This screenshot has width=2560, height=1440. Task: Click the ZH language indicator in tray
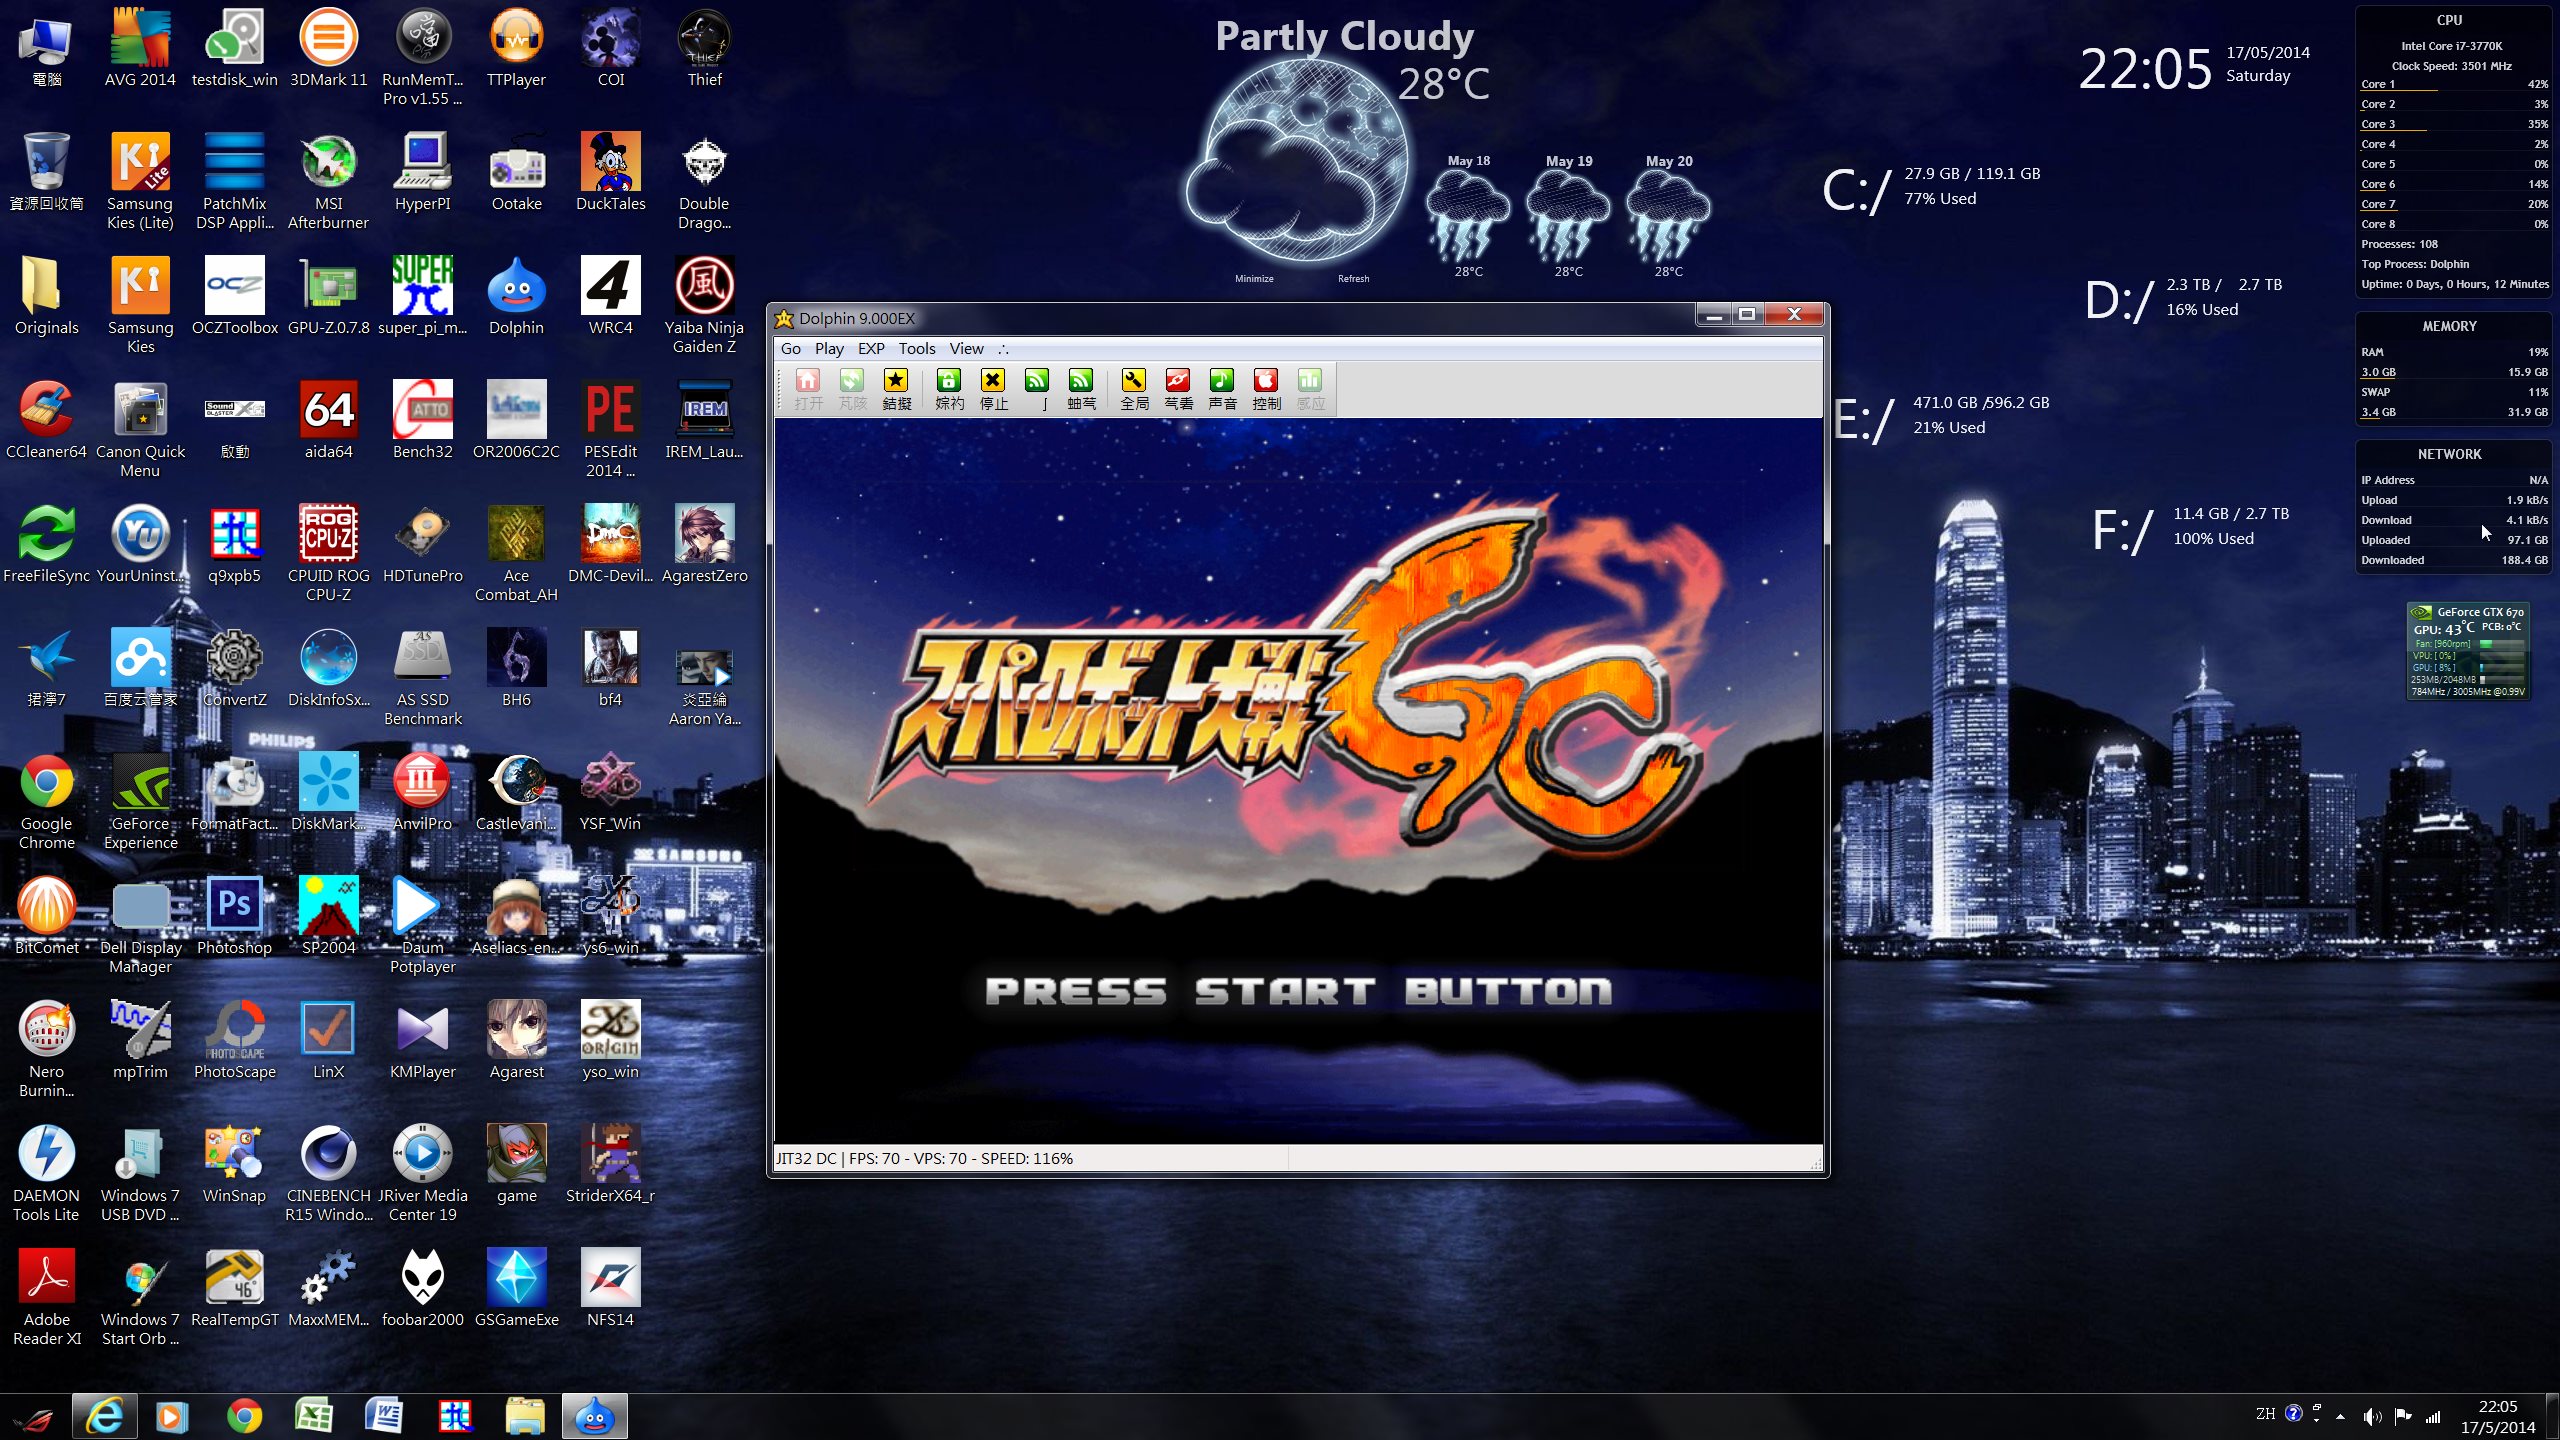point(2265,1414)
